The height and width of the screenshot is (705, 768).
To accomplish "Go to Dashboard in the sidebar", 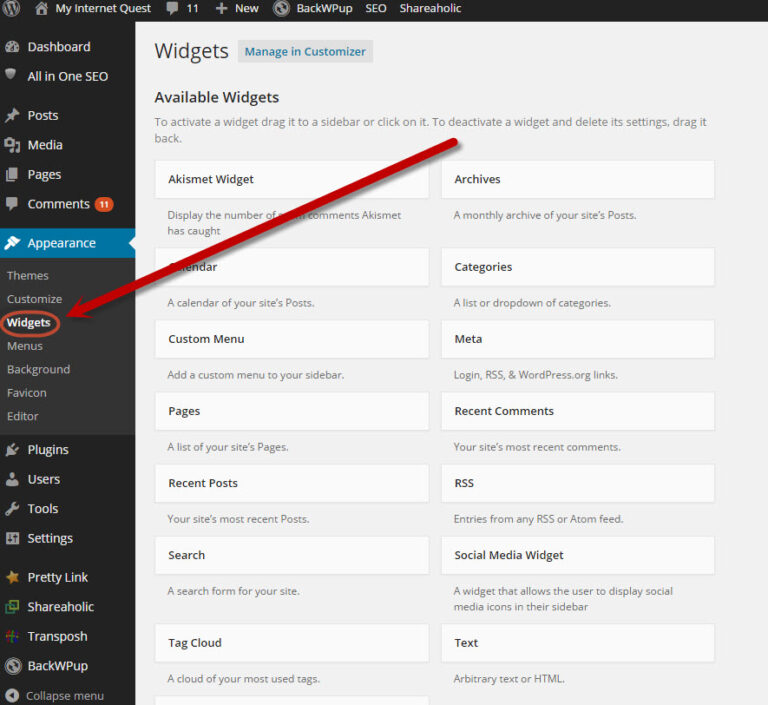I will point(59,47).
